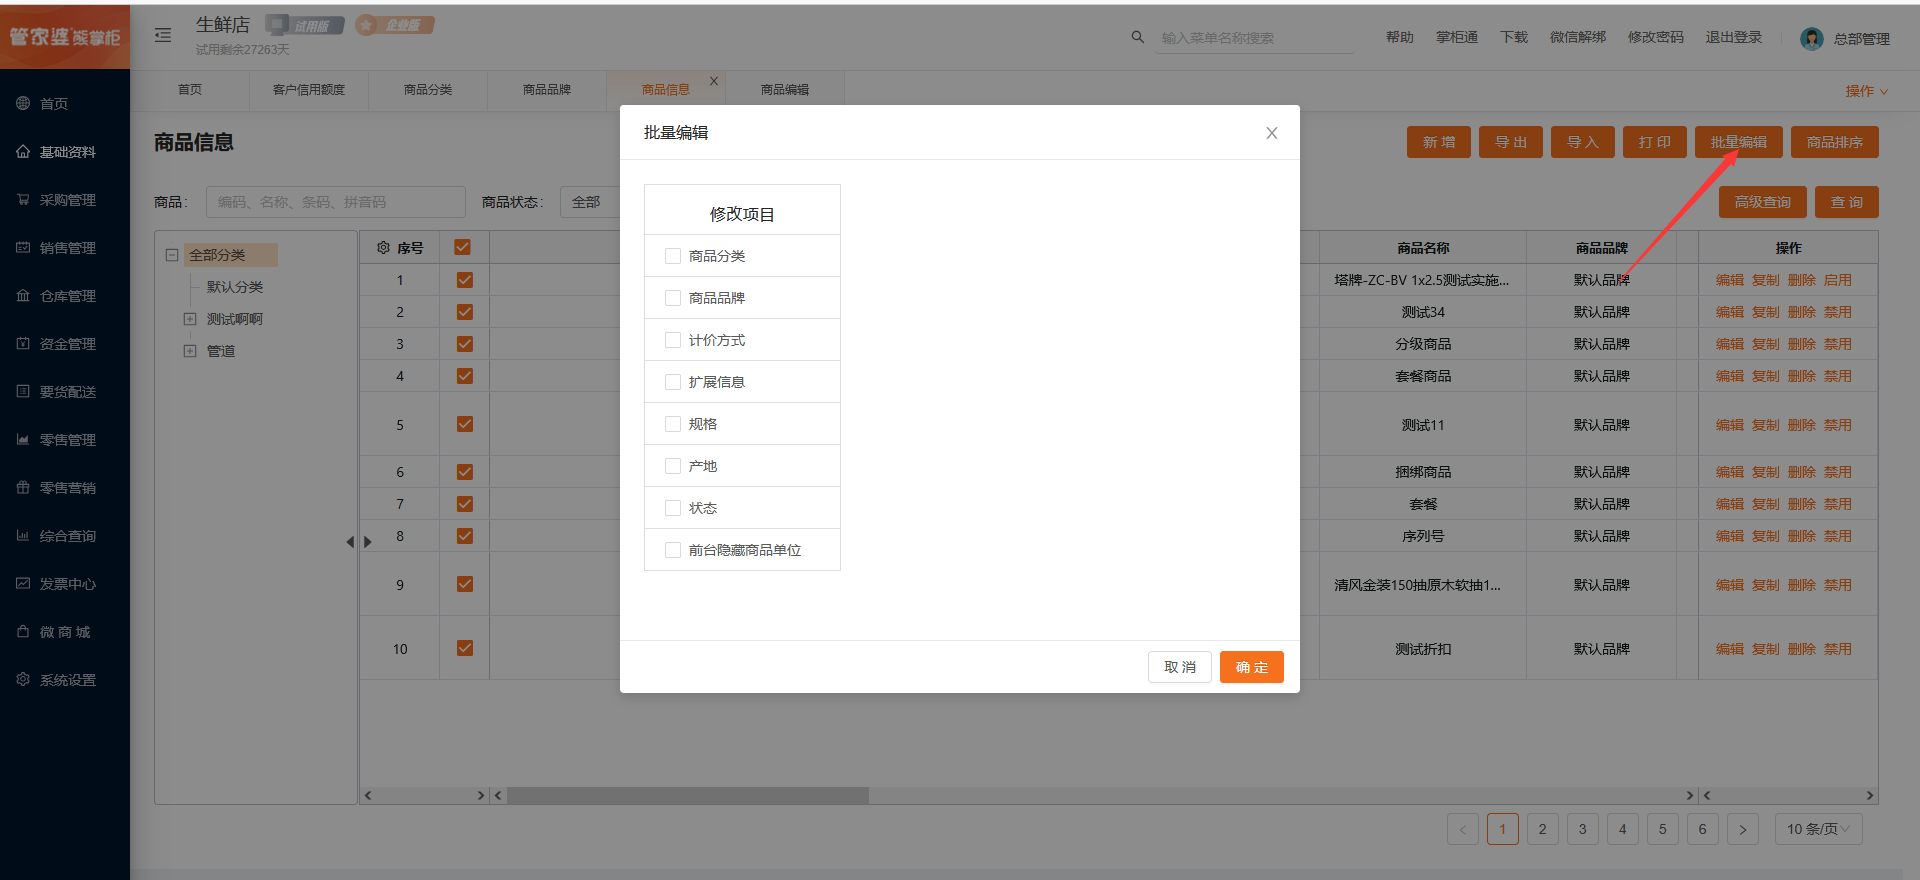Go to previous page arrow in pagination
1920x880 pixels.
(1463, 829)
